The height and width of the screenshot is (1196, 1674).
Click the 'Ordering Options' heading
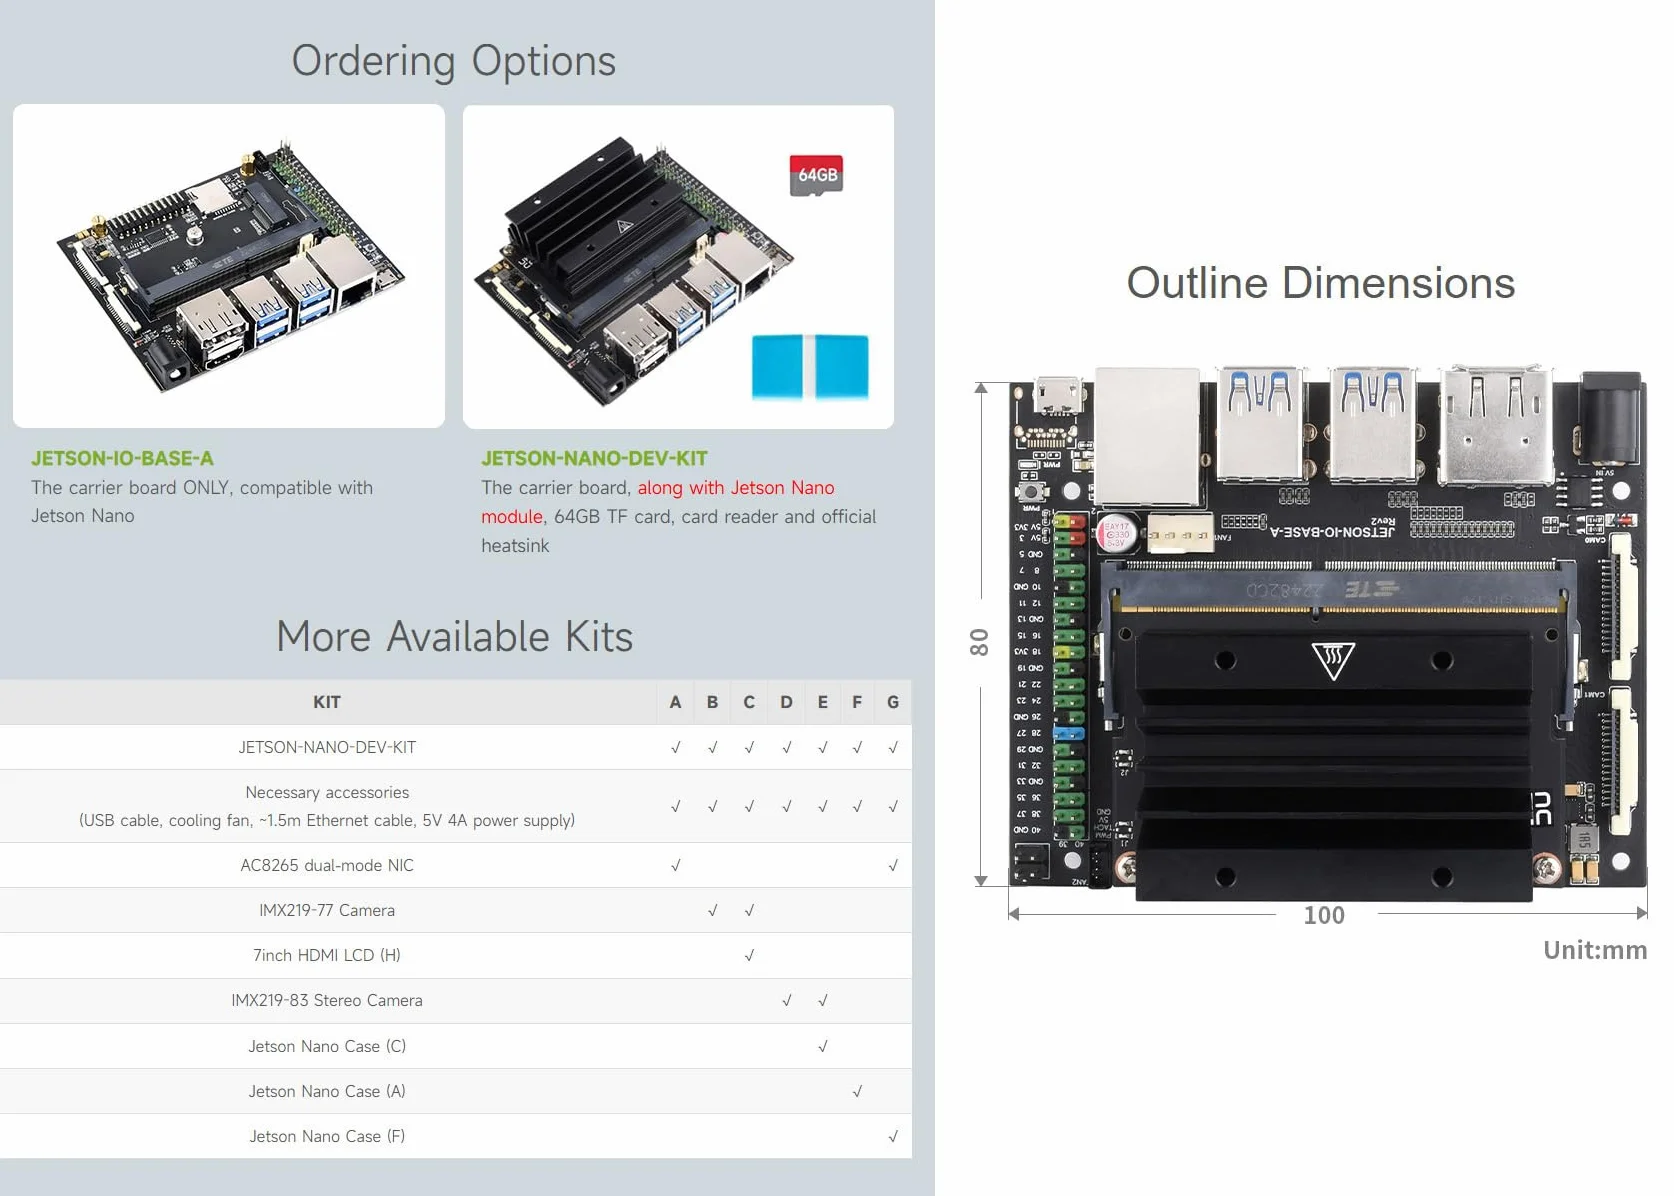tap(454, 61)
